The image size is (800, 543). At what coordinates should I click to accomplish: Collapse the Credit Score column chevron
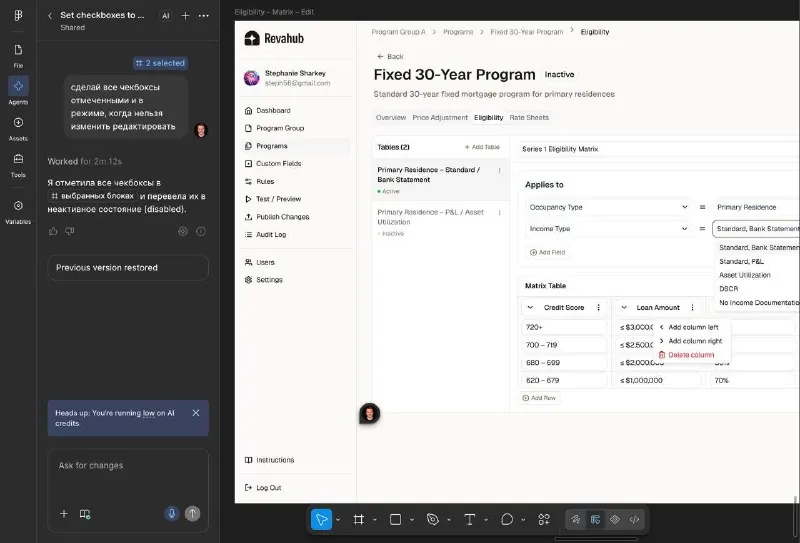pos(530,307)
